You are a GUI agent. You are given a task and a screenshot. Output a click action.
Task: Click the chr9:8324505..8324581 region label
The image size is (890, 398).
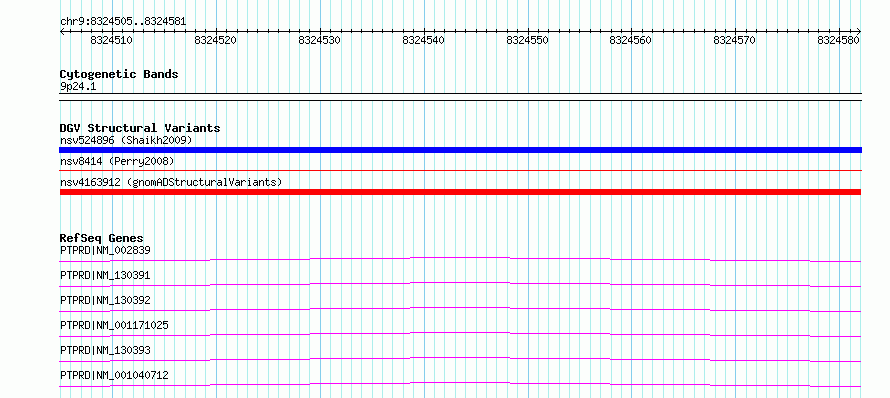click(123, 22)
